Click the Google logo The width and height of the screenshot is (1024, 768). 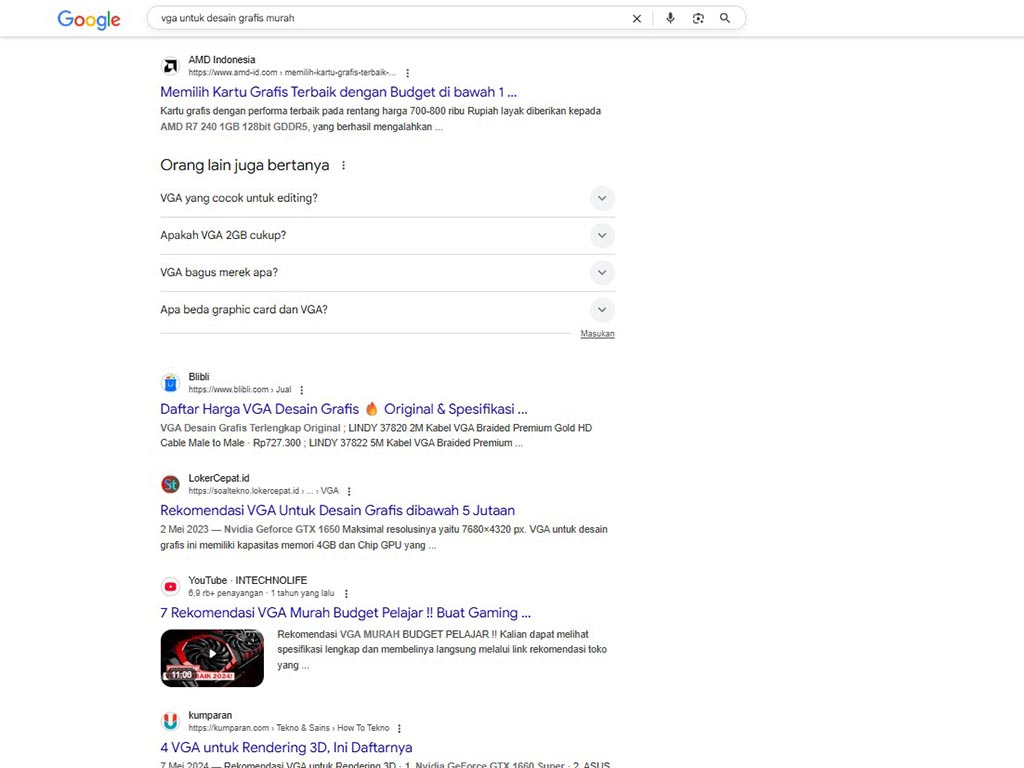coord(89,20)
